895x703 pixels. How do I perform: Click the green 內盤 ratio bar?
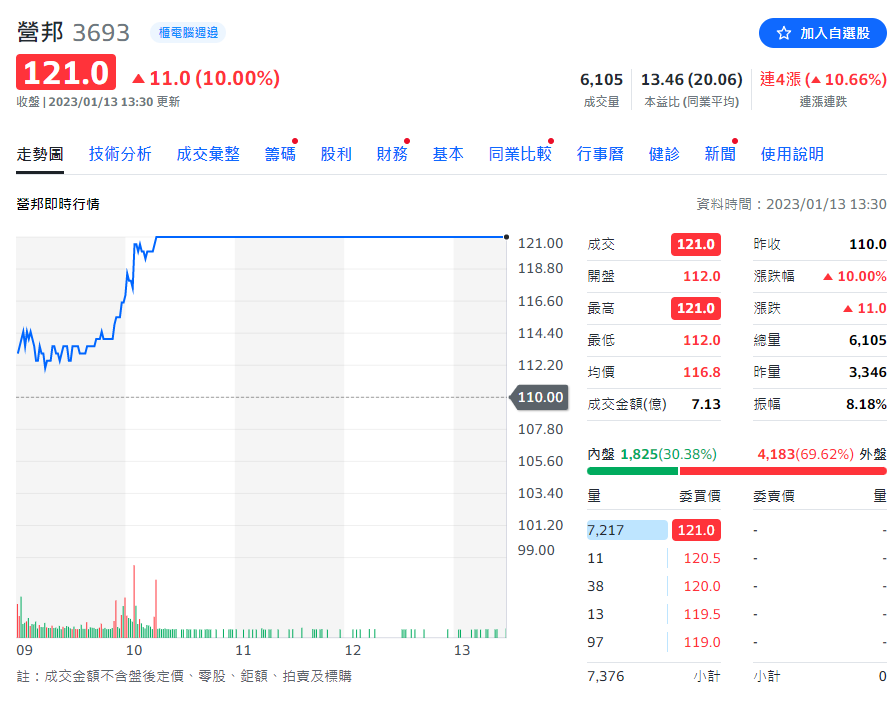tap(632, 471)
